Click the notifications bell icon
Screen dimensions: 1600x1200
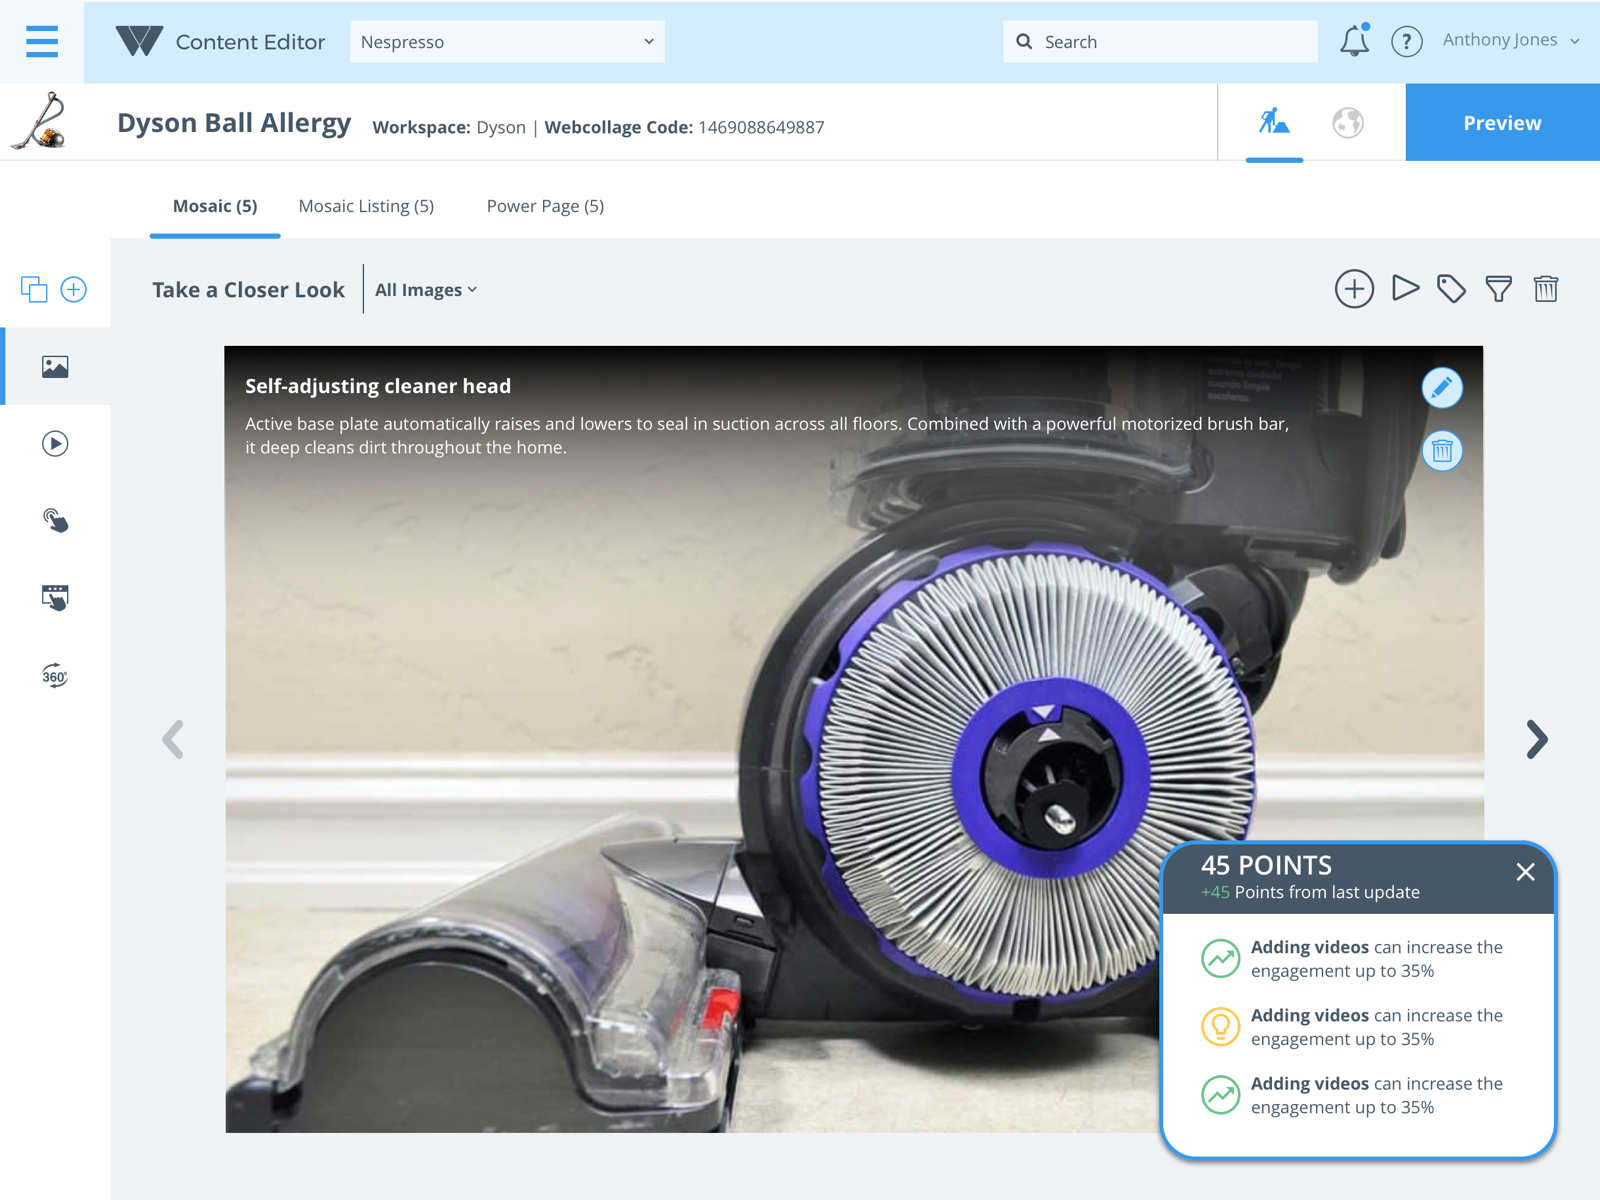pyautogui.click(x=1354, y=42)
